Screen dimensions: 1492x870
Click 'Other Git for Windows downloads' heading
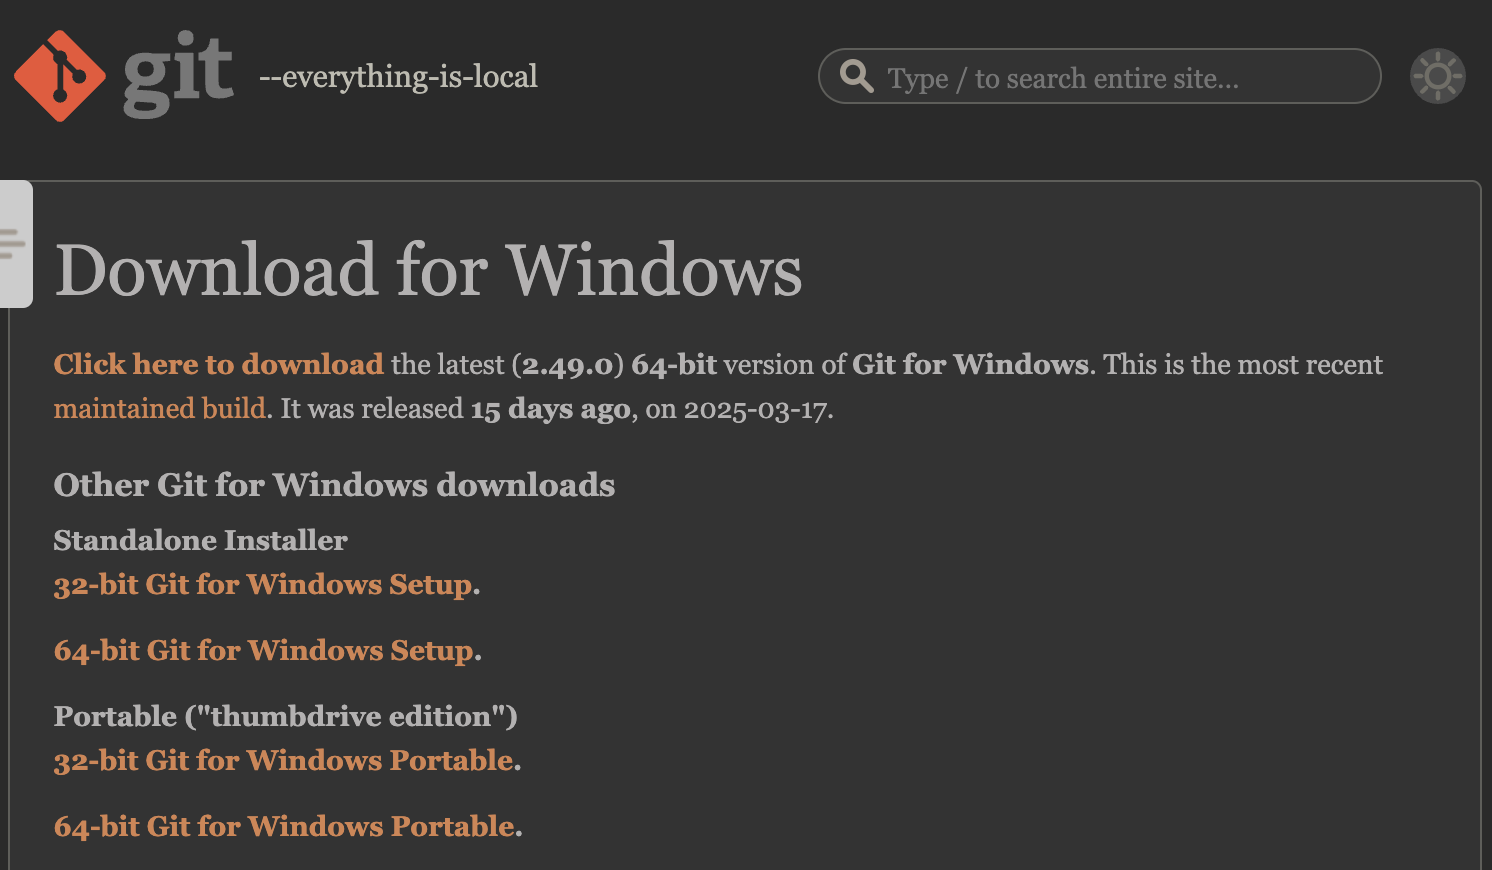(x=334, y=485)
